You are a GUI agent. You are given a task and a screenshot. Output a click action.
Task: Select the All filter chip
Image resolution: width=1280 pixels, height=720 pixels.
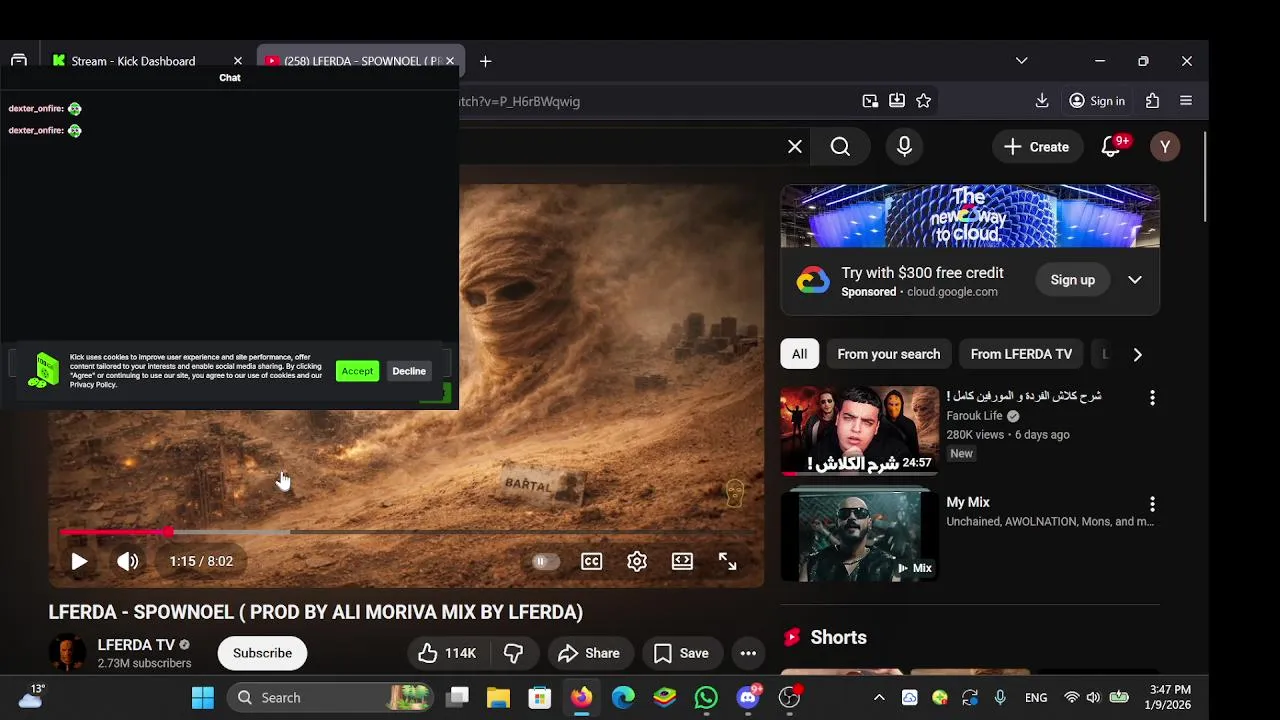coord(799,354)
